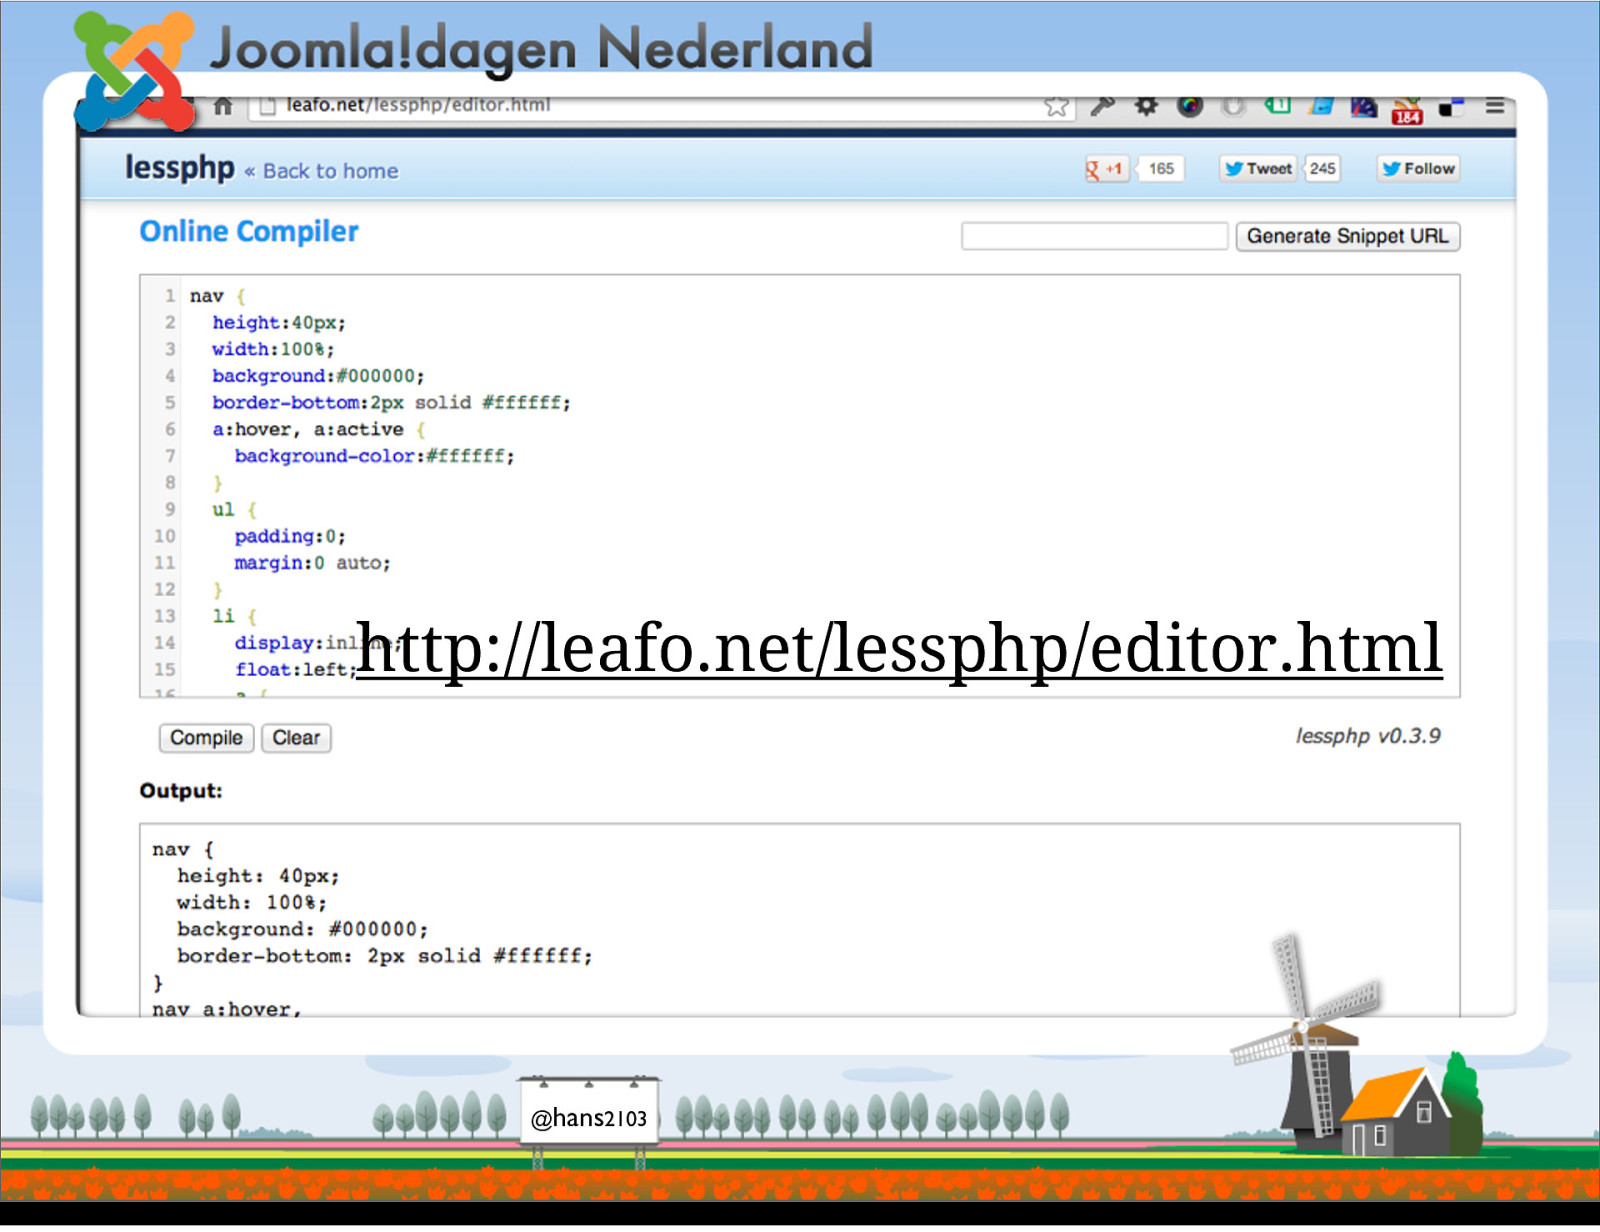Click the lessphp v0.3.9 version text
This screenshot has height=1232, width=1600.
tap(1367, 736)
